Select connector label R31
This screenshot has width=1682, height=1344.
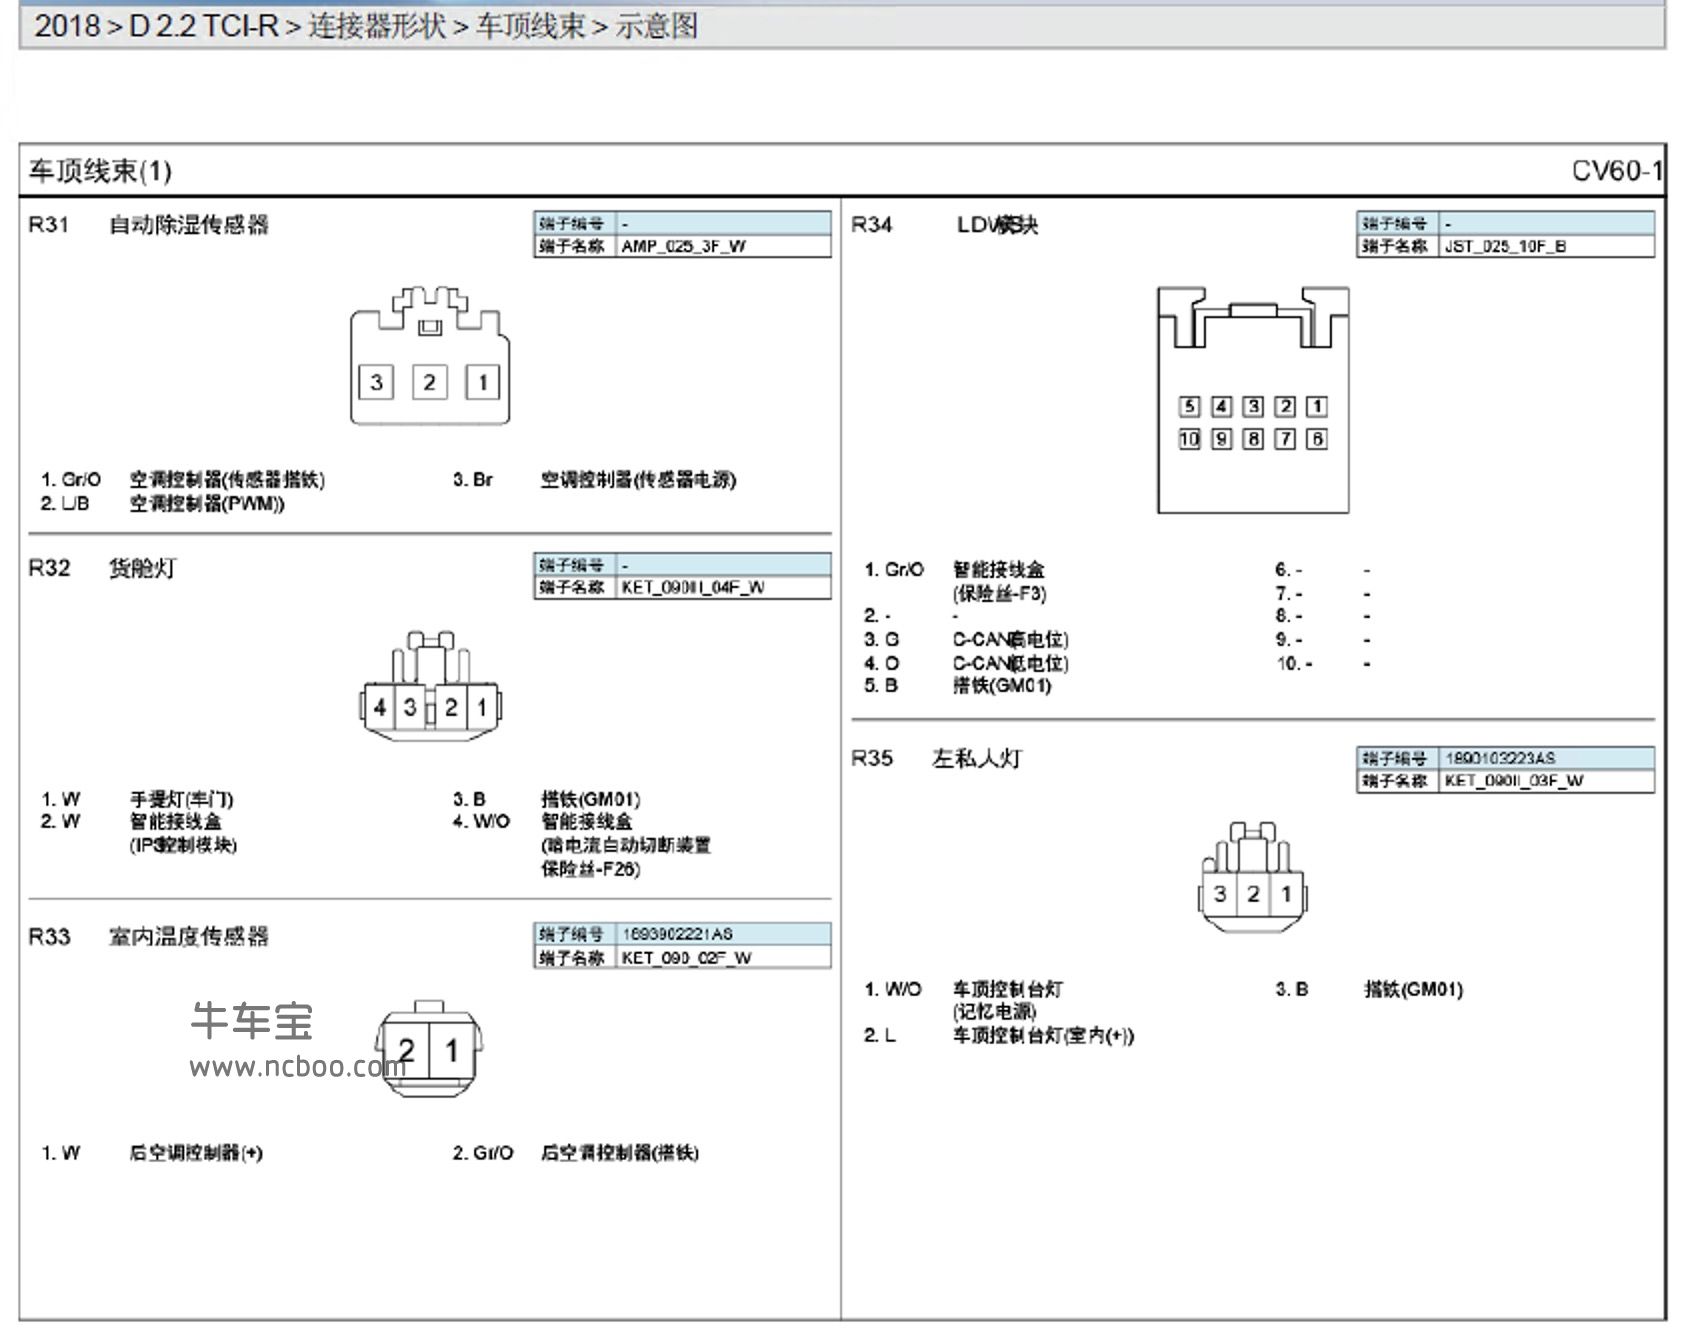point(49,225)
